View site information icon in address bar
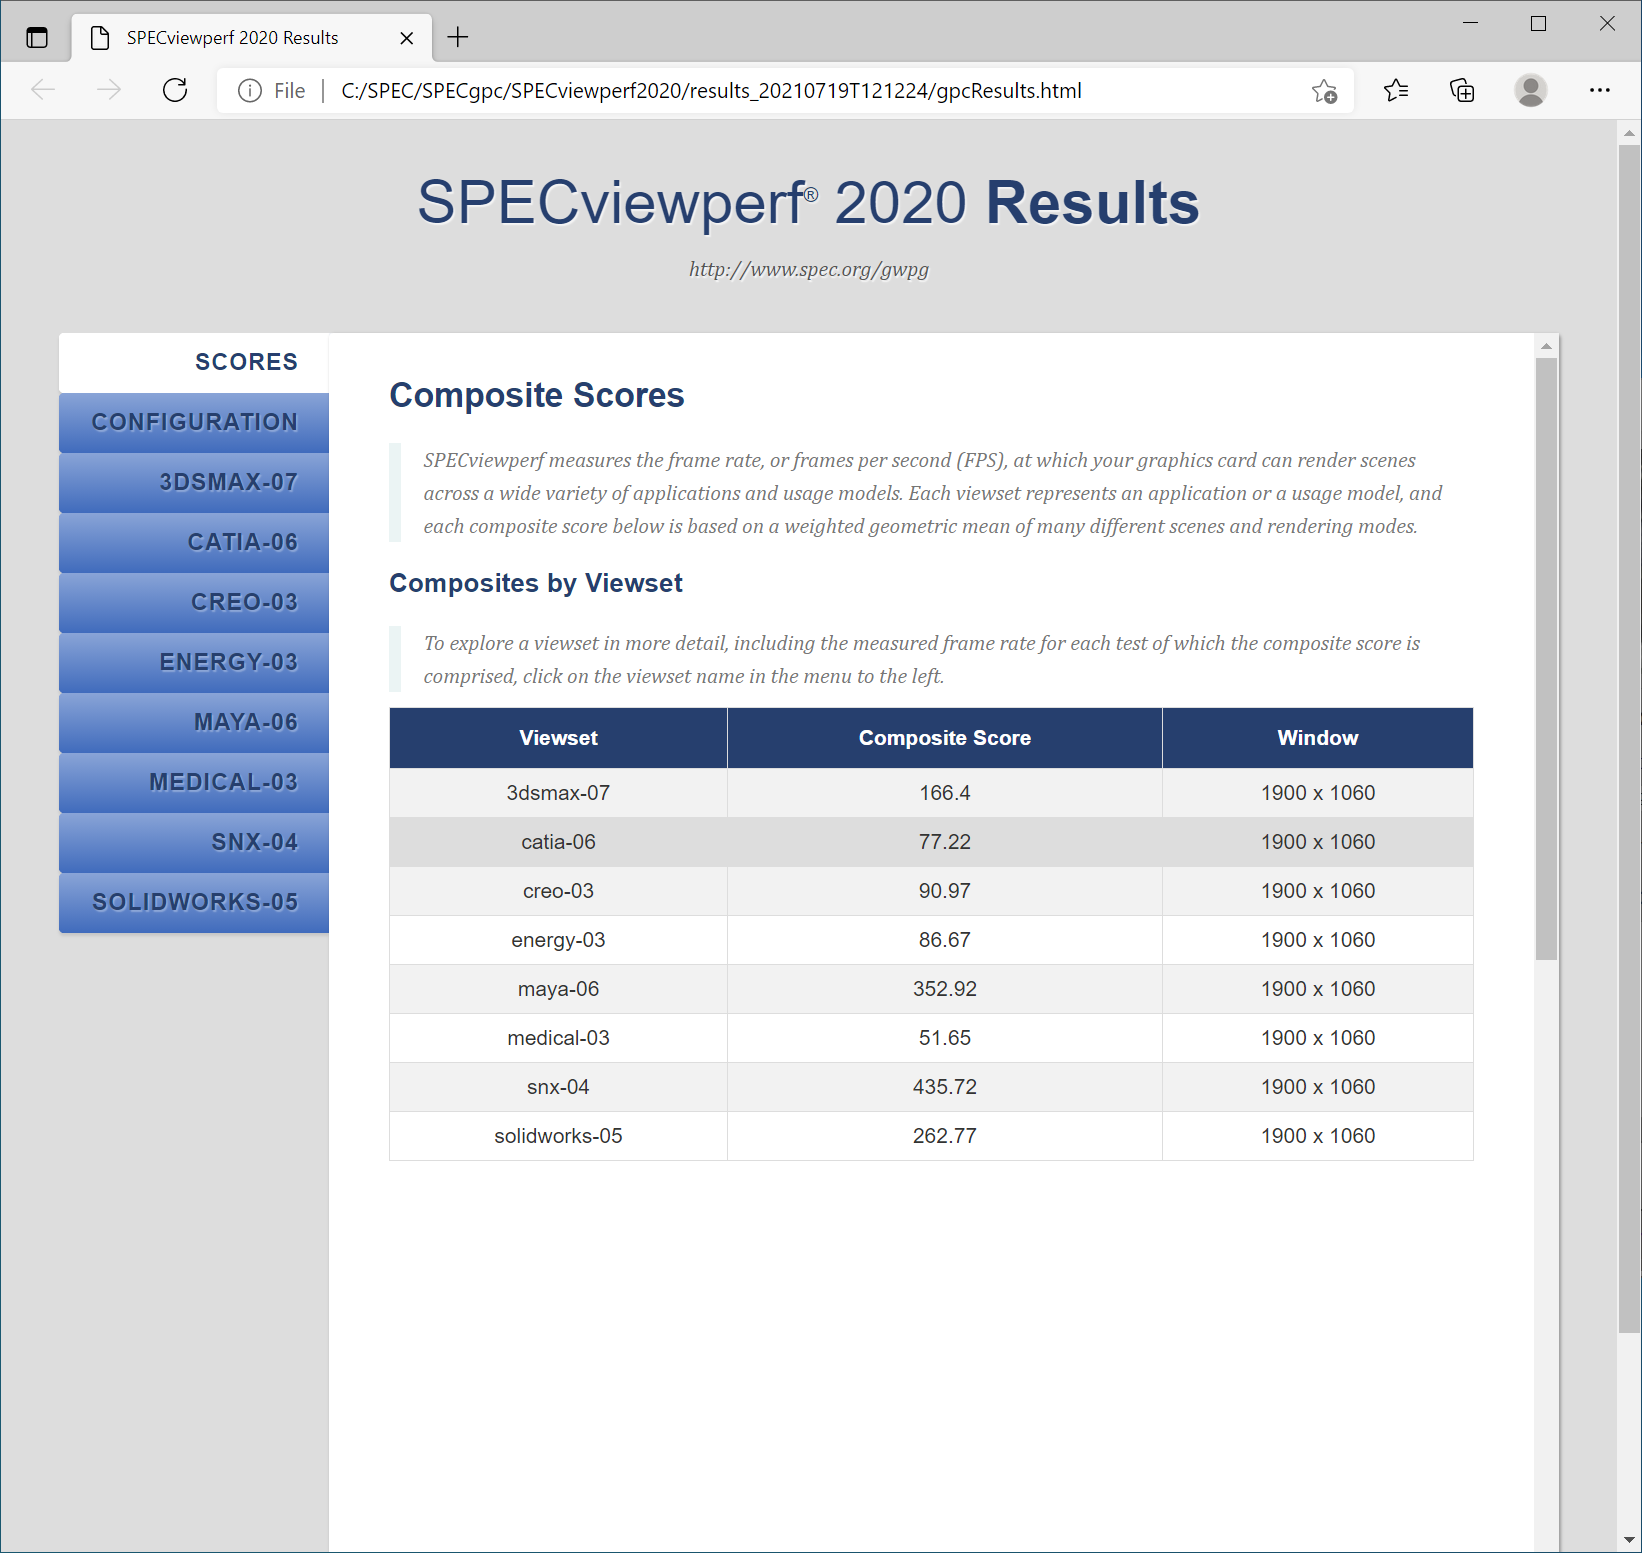Screen dimensions: 1642x1553 (249, 91)
